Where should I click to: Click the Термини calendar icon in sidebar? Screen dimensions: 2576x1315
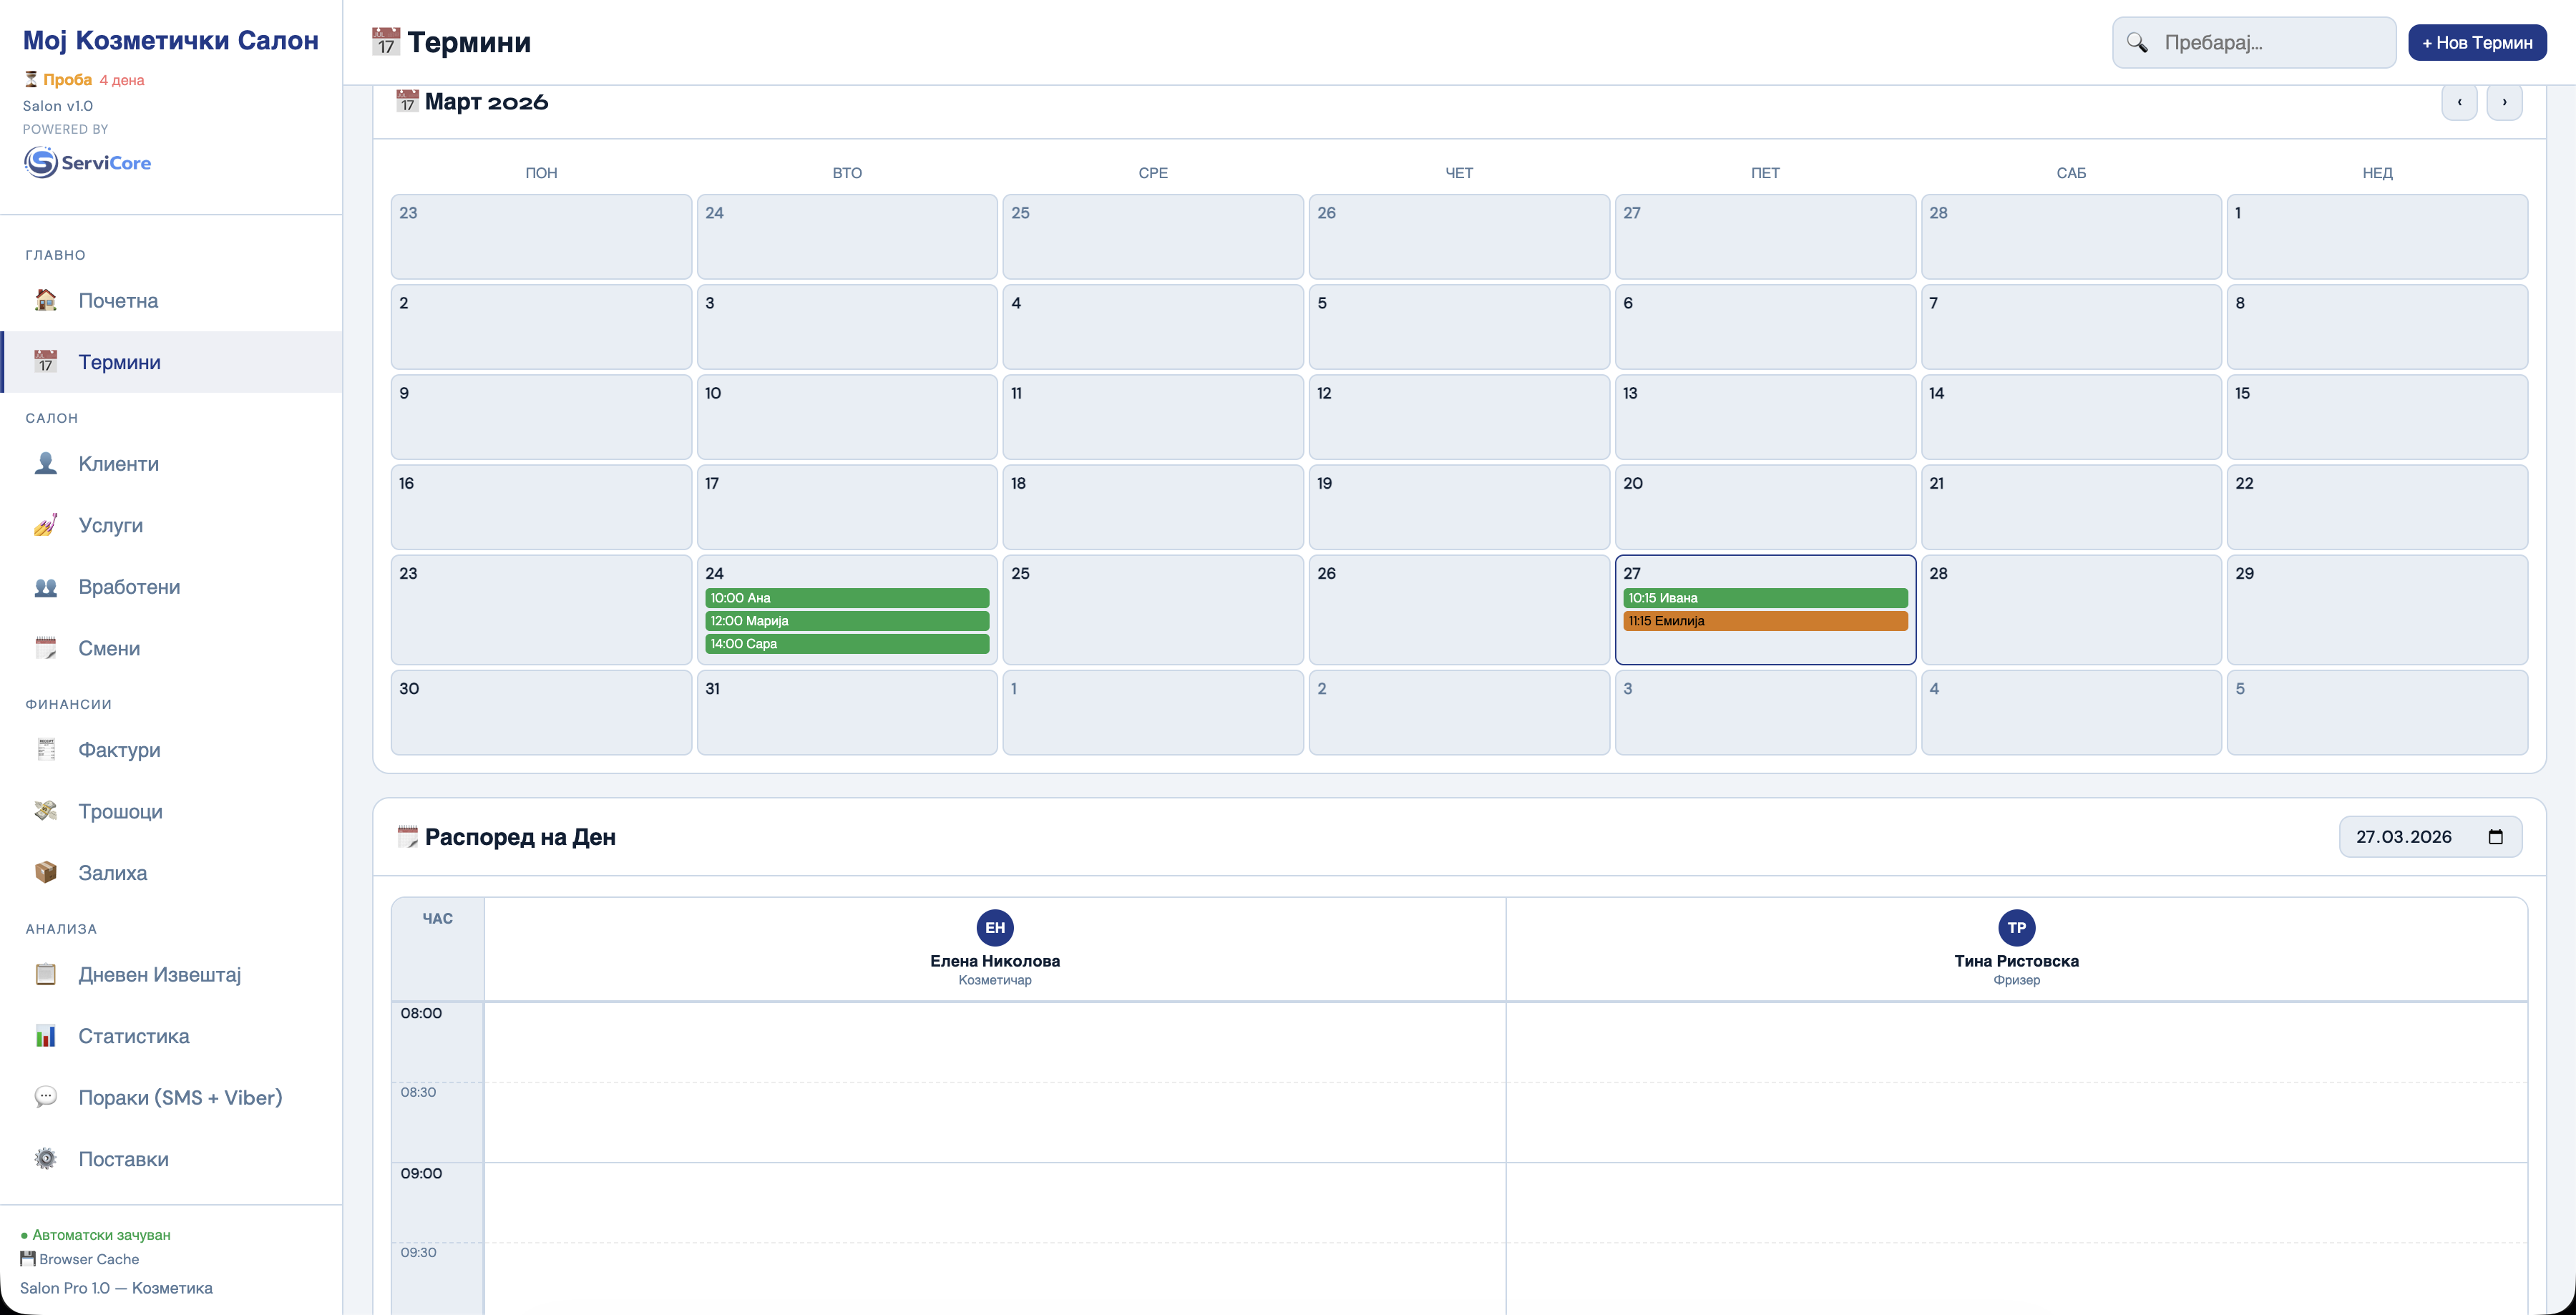pyautogui.click(x=46, y=362)
